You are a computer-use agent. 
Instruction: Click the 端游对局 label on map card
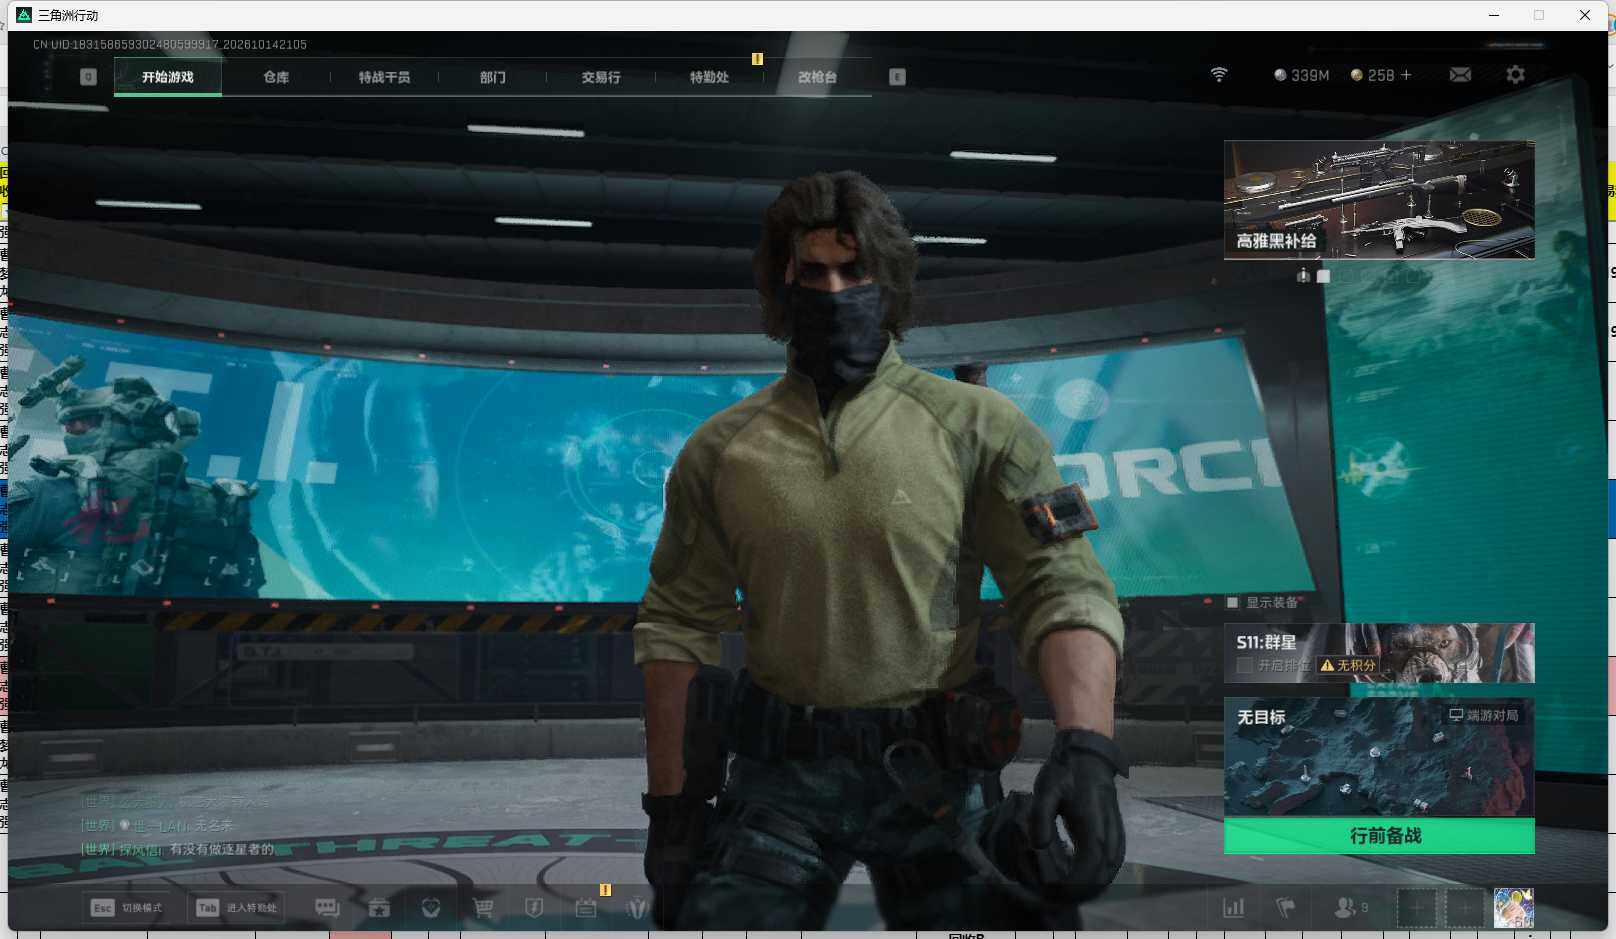click(x=1484, y=715)
